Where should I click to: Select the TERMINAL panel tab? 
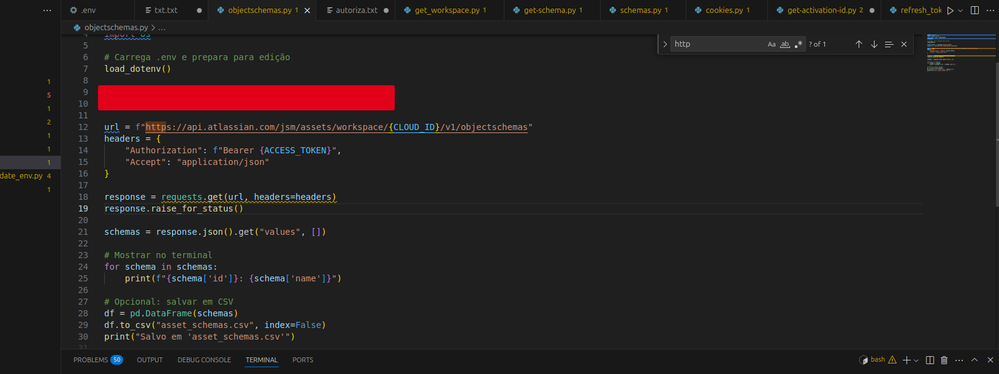[x=261, y=360]
